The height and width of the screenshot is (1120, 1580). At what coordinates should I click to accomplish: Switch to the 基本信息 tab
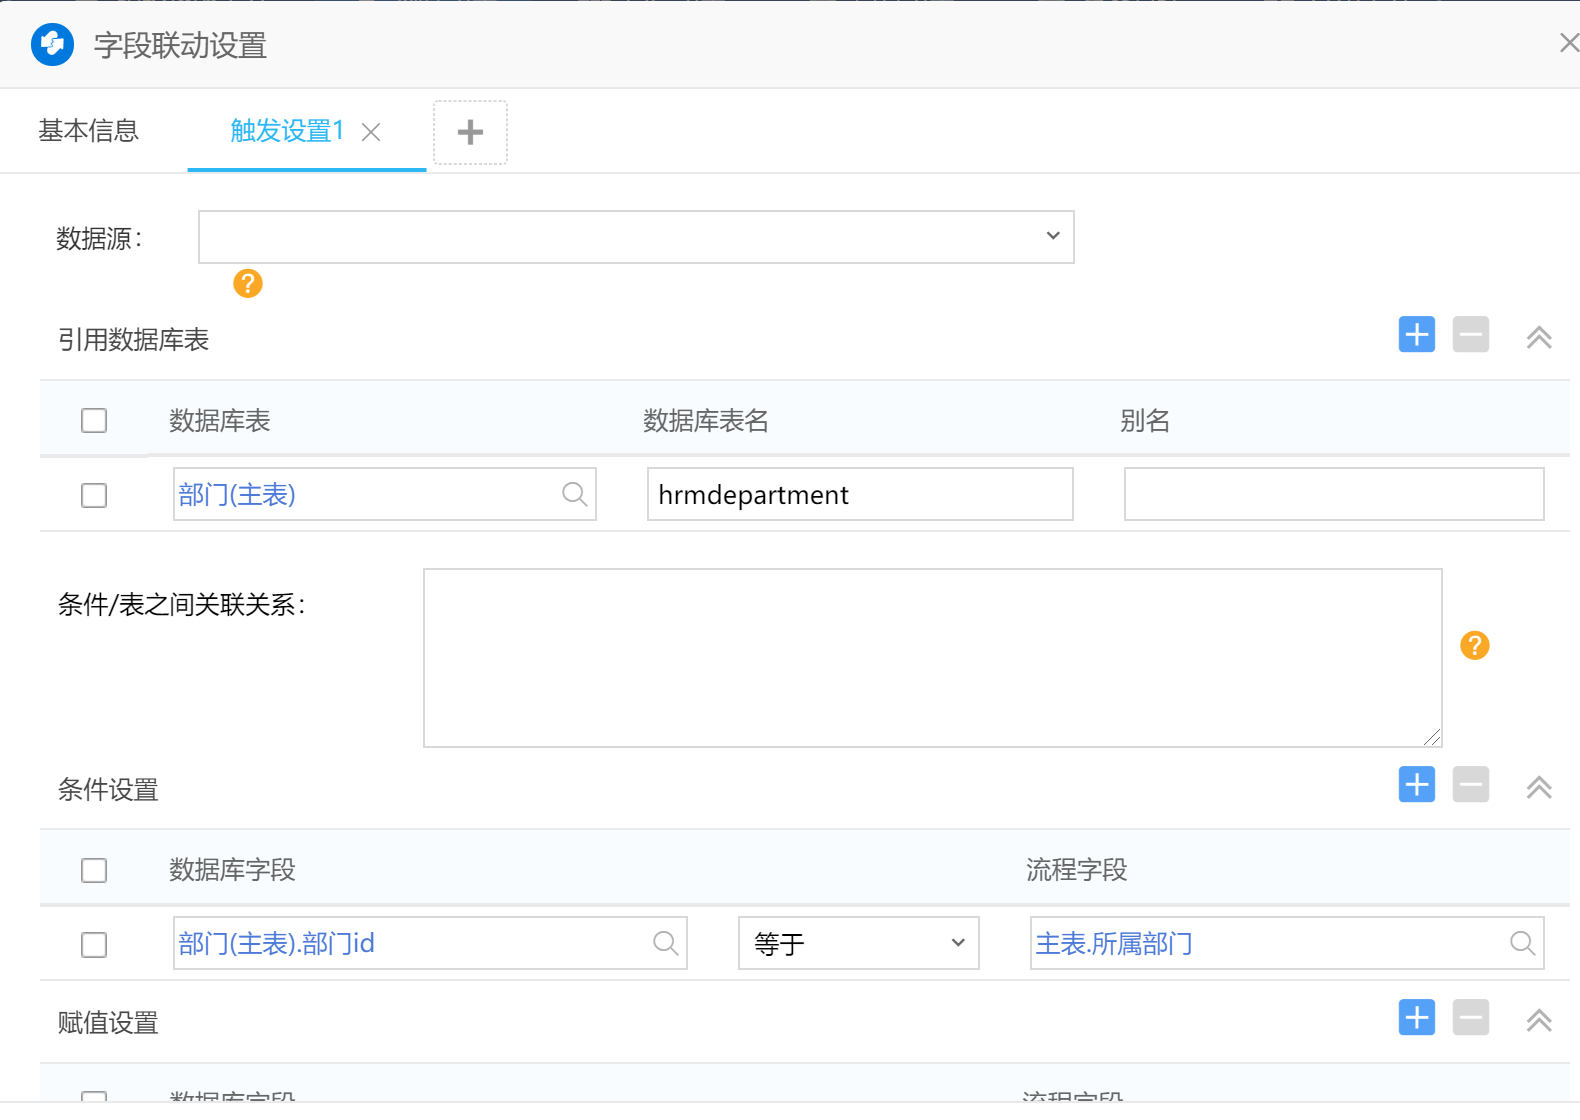(89, 131)
